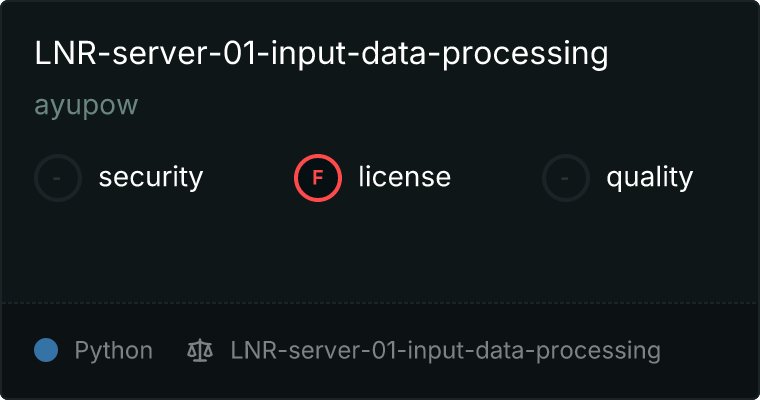760x400 pixels.
Task: Click the scales license icon in footer
Action: 200,351
